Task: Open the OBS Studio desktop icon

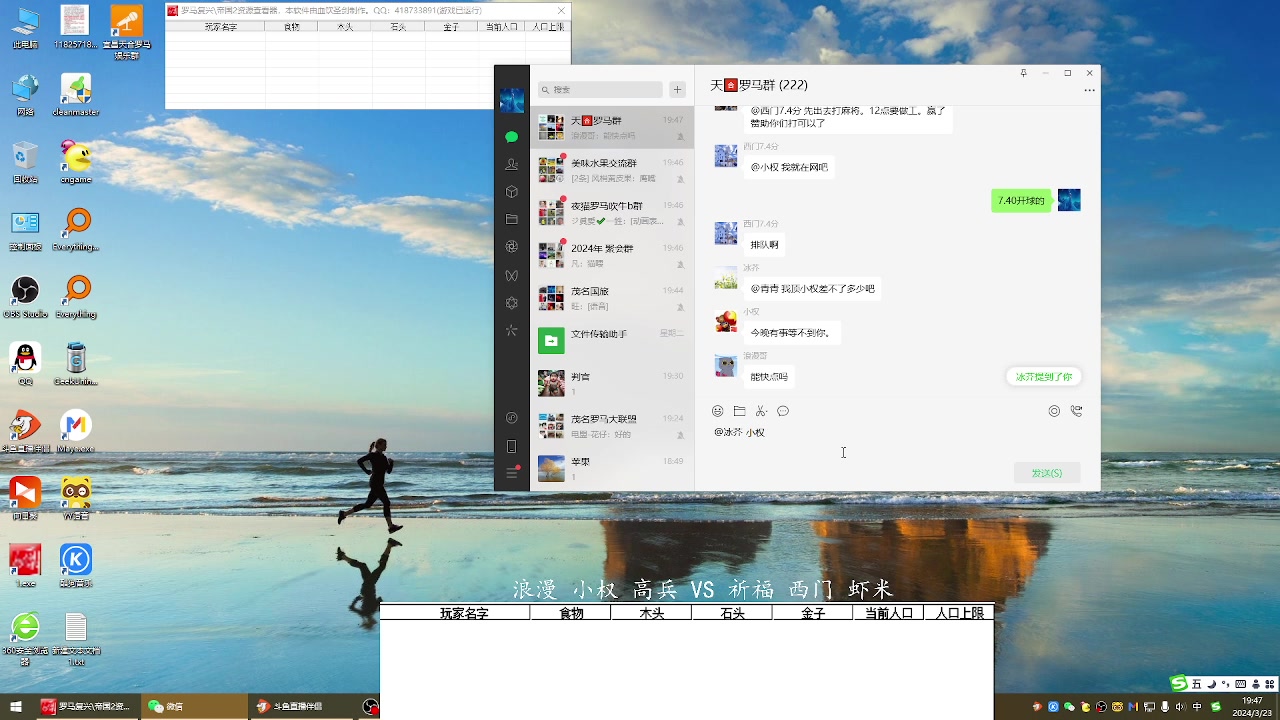Action: (25, 298)
